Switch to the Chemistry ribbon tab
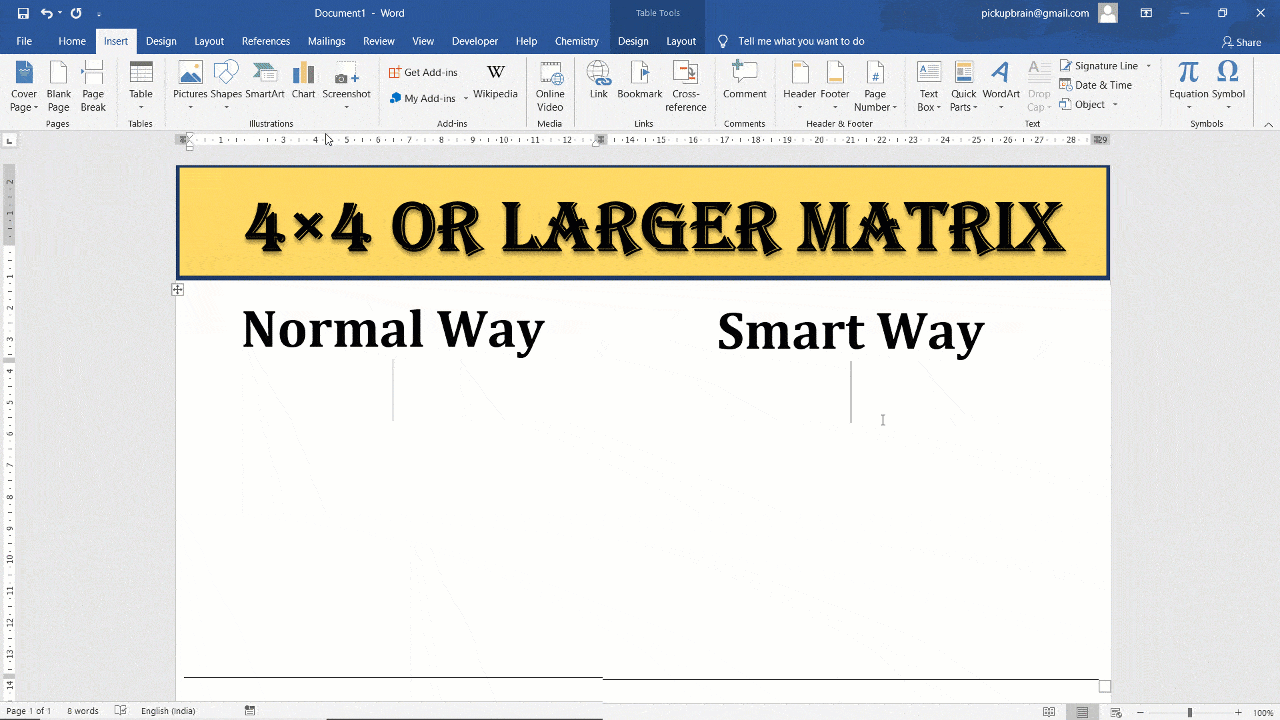1280x720 pixels. [577, 41]
